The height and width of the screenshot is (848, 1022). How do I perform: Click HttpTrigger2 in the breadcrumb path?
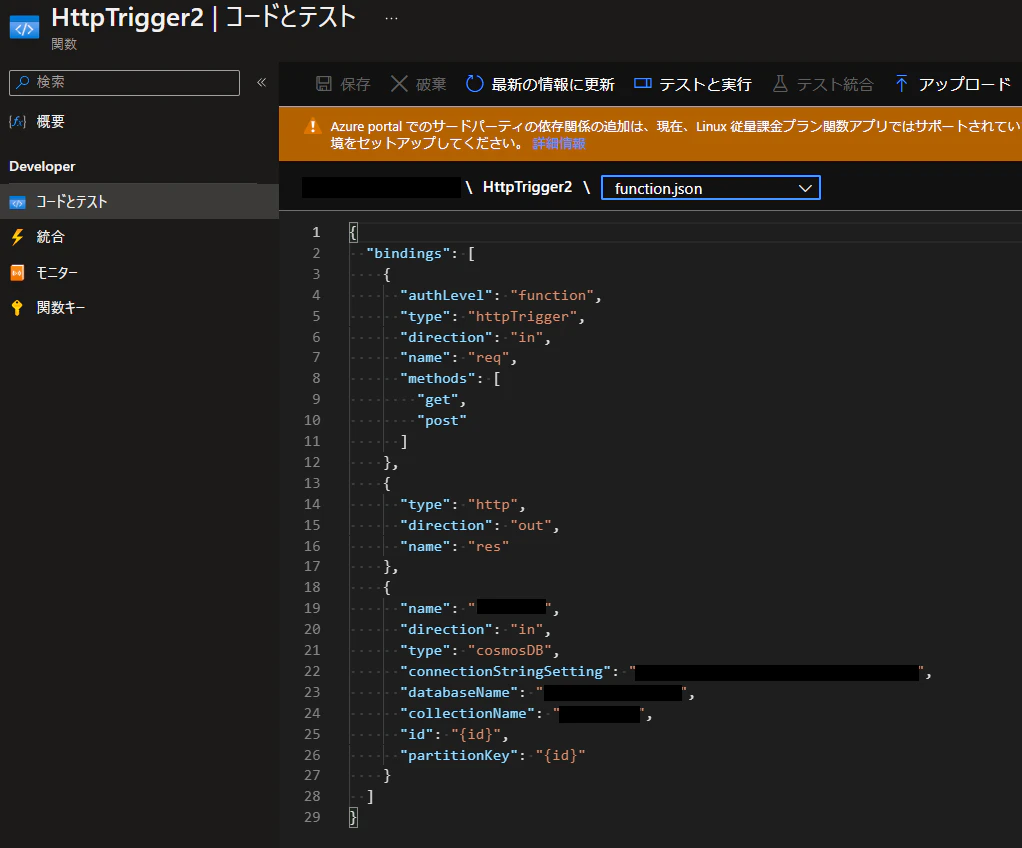coord(527,187)
